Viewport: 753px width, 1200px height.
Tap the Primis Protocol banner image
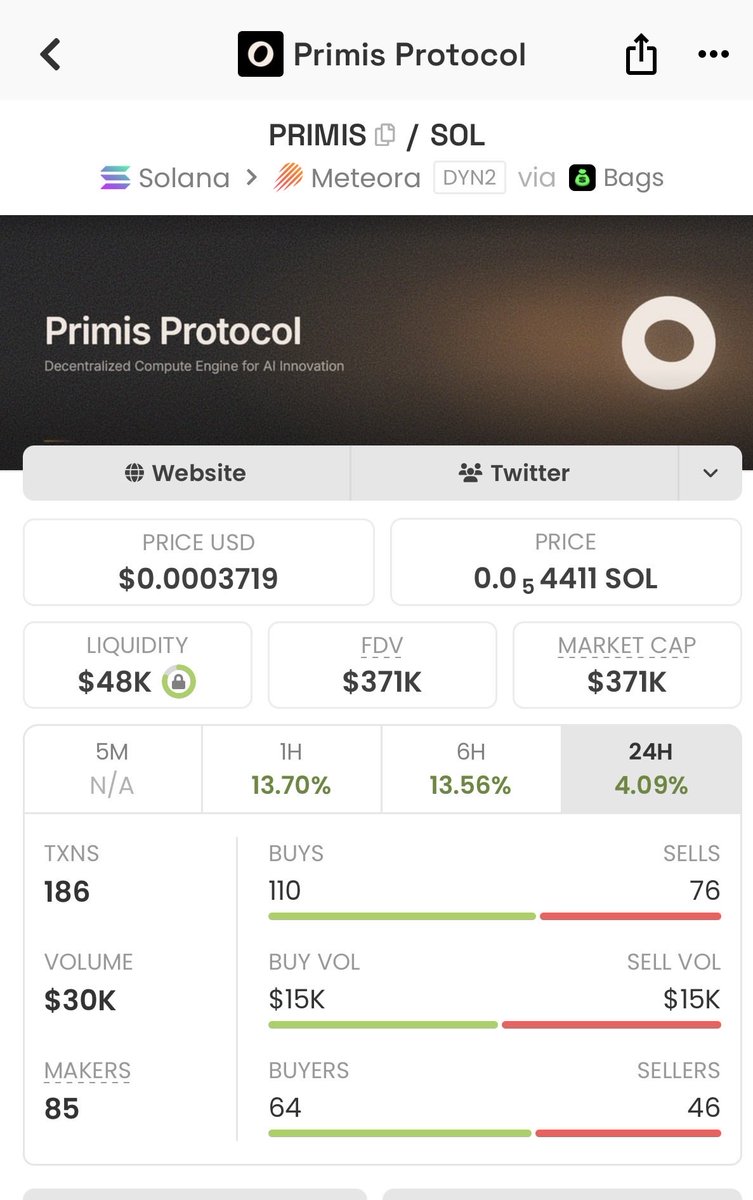coord(376,330)
